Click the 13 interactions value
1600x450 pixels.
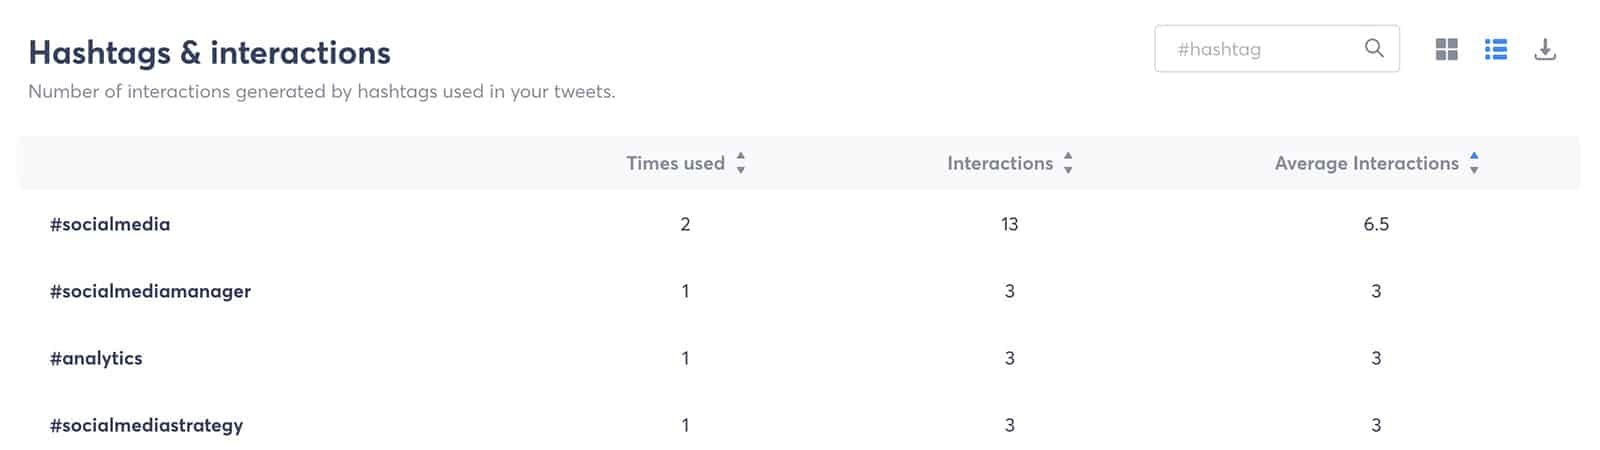1009,224
